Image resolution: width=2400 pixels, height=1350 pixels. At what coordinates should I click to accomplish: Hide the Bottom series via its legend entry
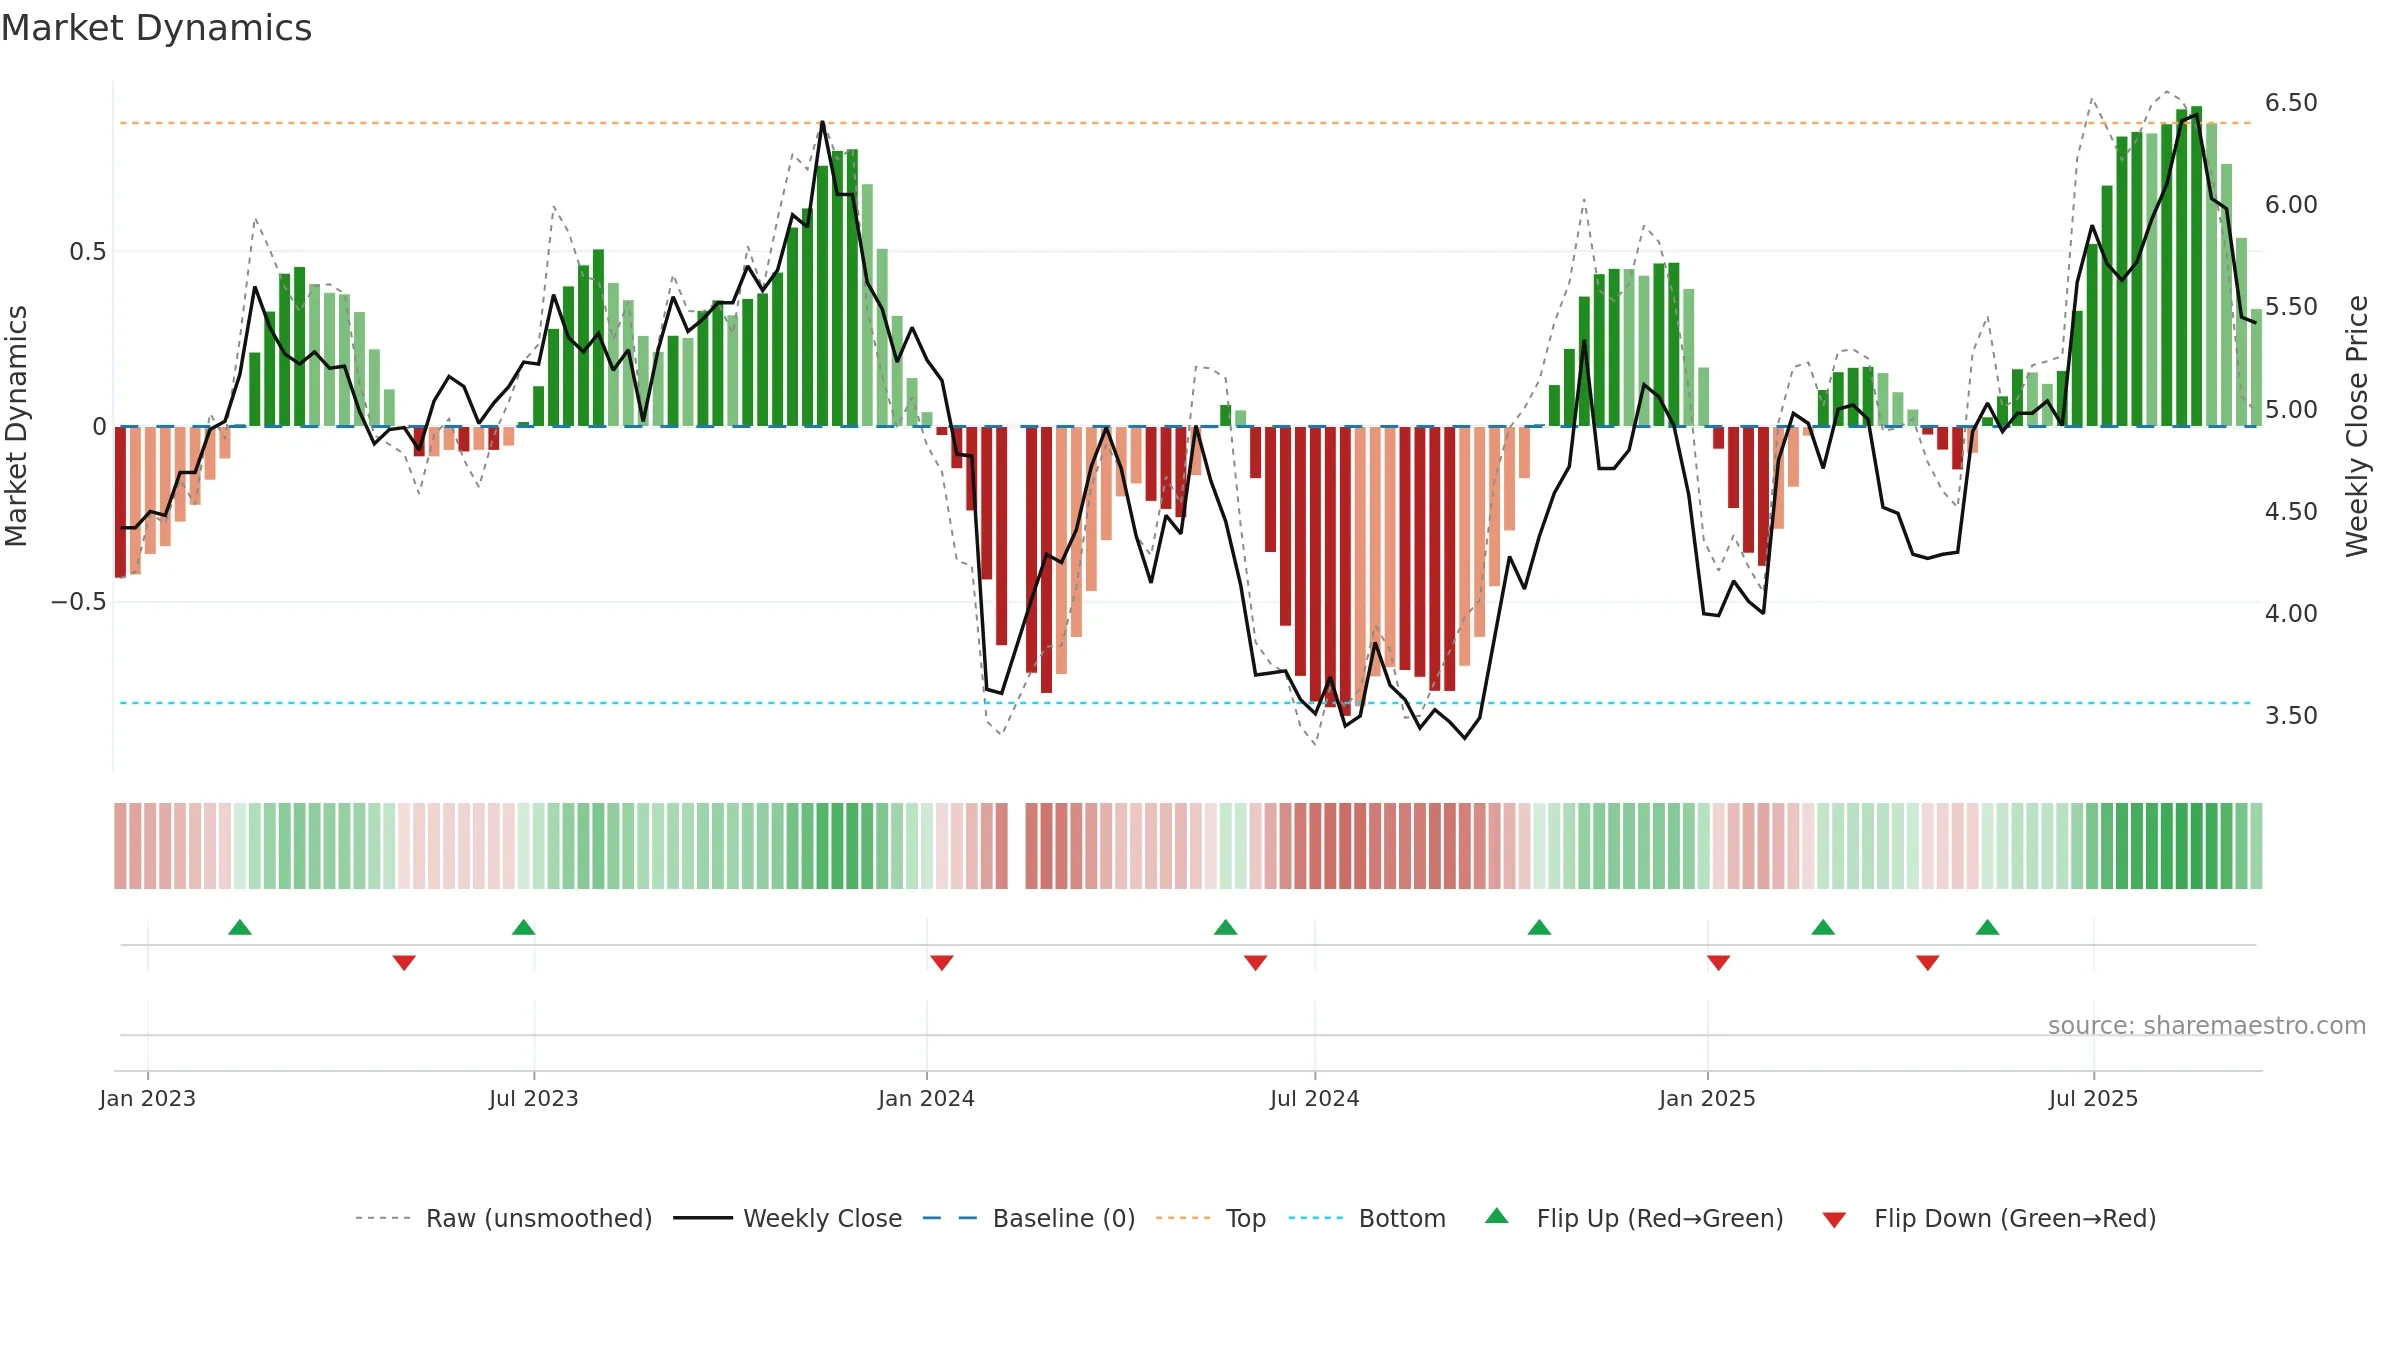point(1367,1218)
